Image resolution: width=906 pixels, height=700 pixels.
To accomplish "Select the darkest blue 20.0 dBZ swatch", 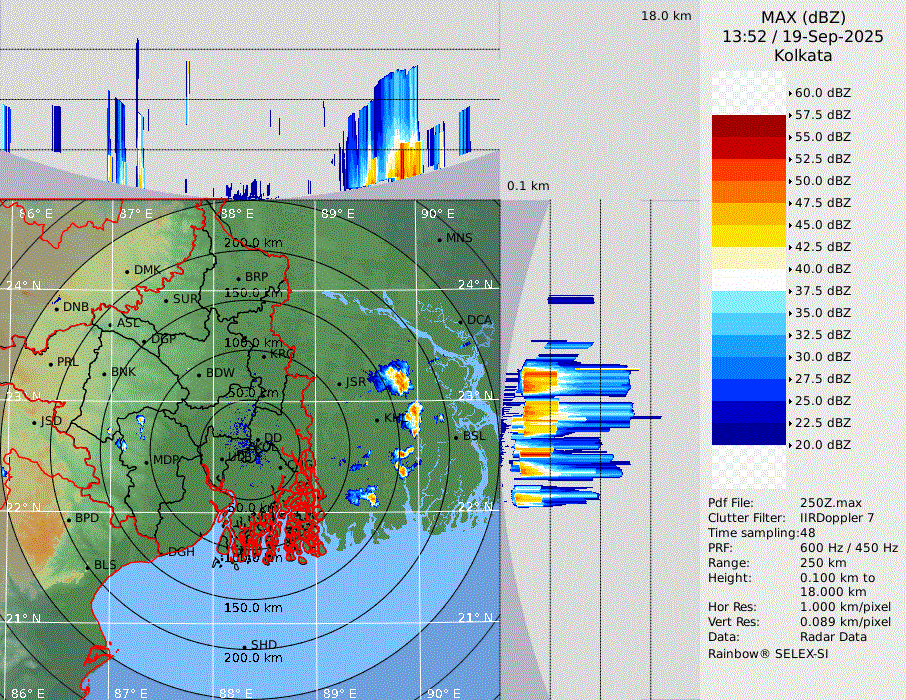I will pyautogui.click(x=749, y=434).
